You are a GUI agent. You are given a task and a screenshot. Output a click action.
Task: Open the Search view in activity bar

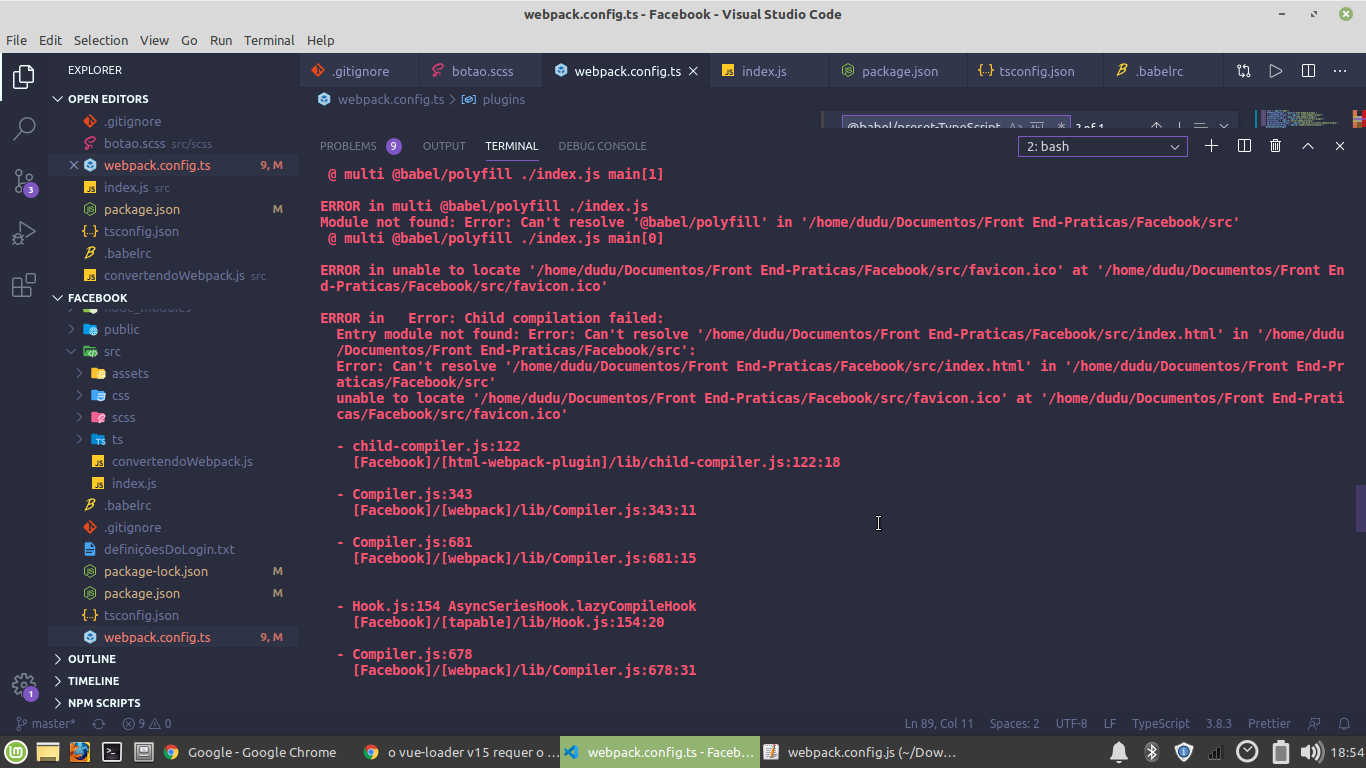24,129
